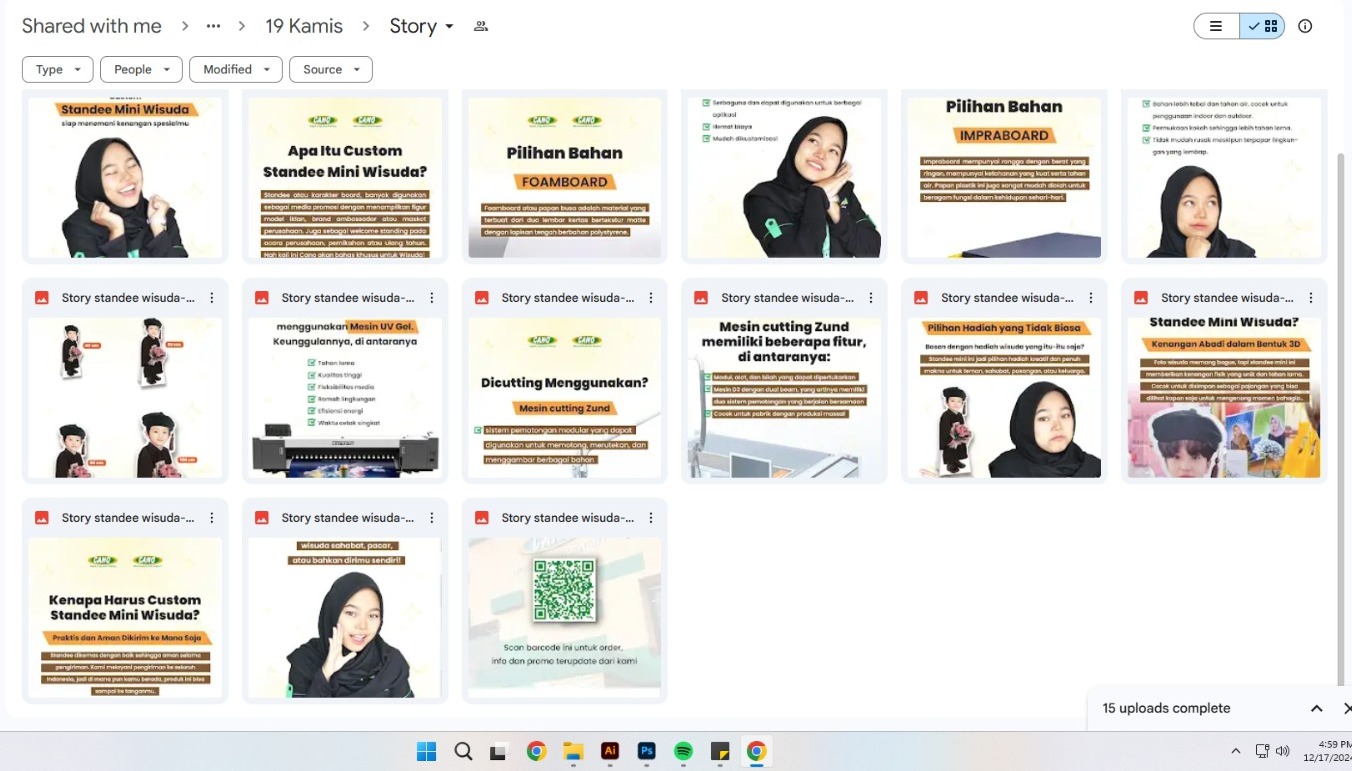Collapse the uploads complete panel
This screenshot has width=1352, height=771.
(1316, 708)
